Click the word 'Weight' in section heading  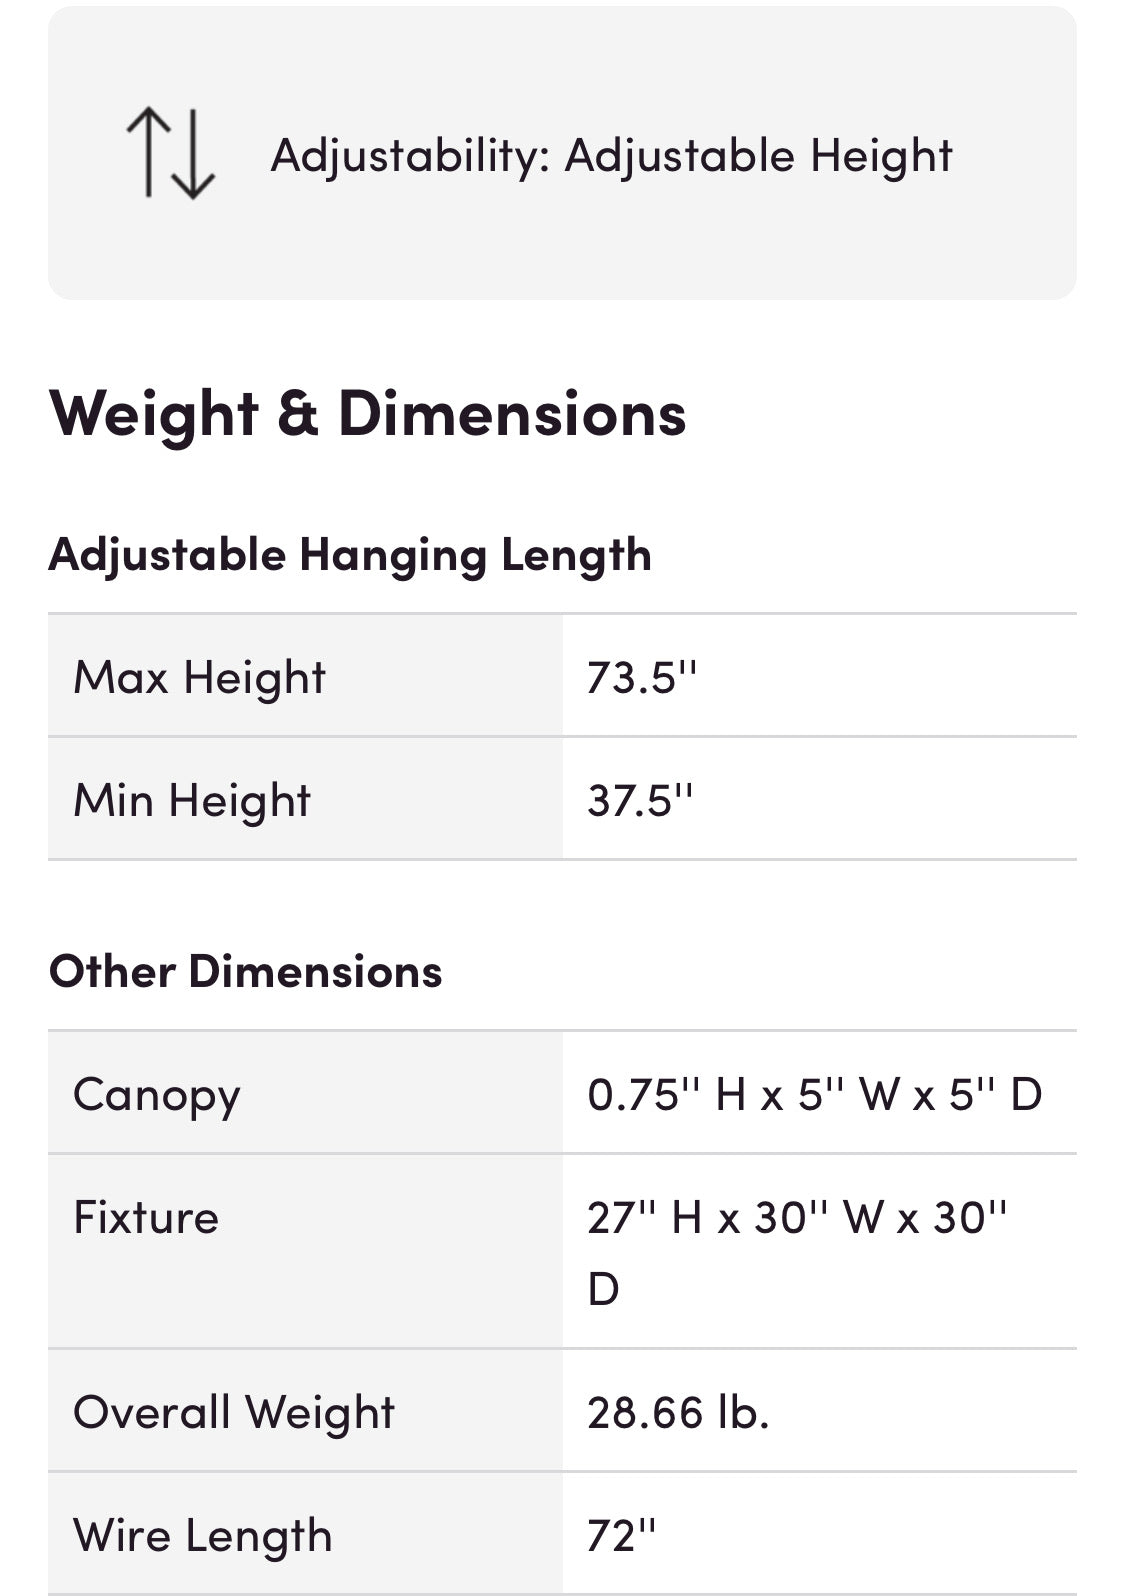(x=154, y=414)
